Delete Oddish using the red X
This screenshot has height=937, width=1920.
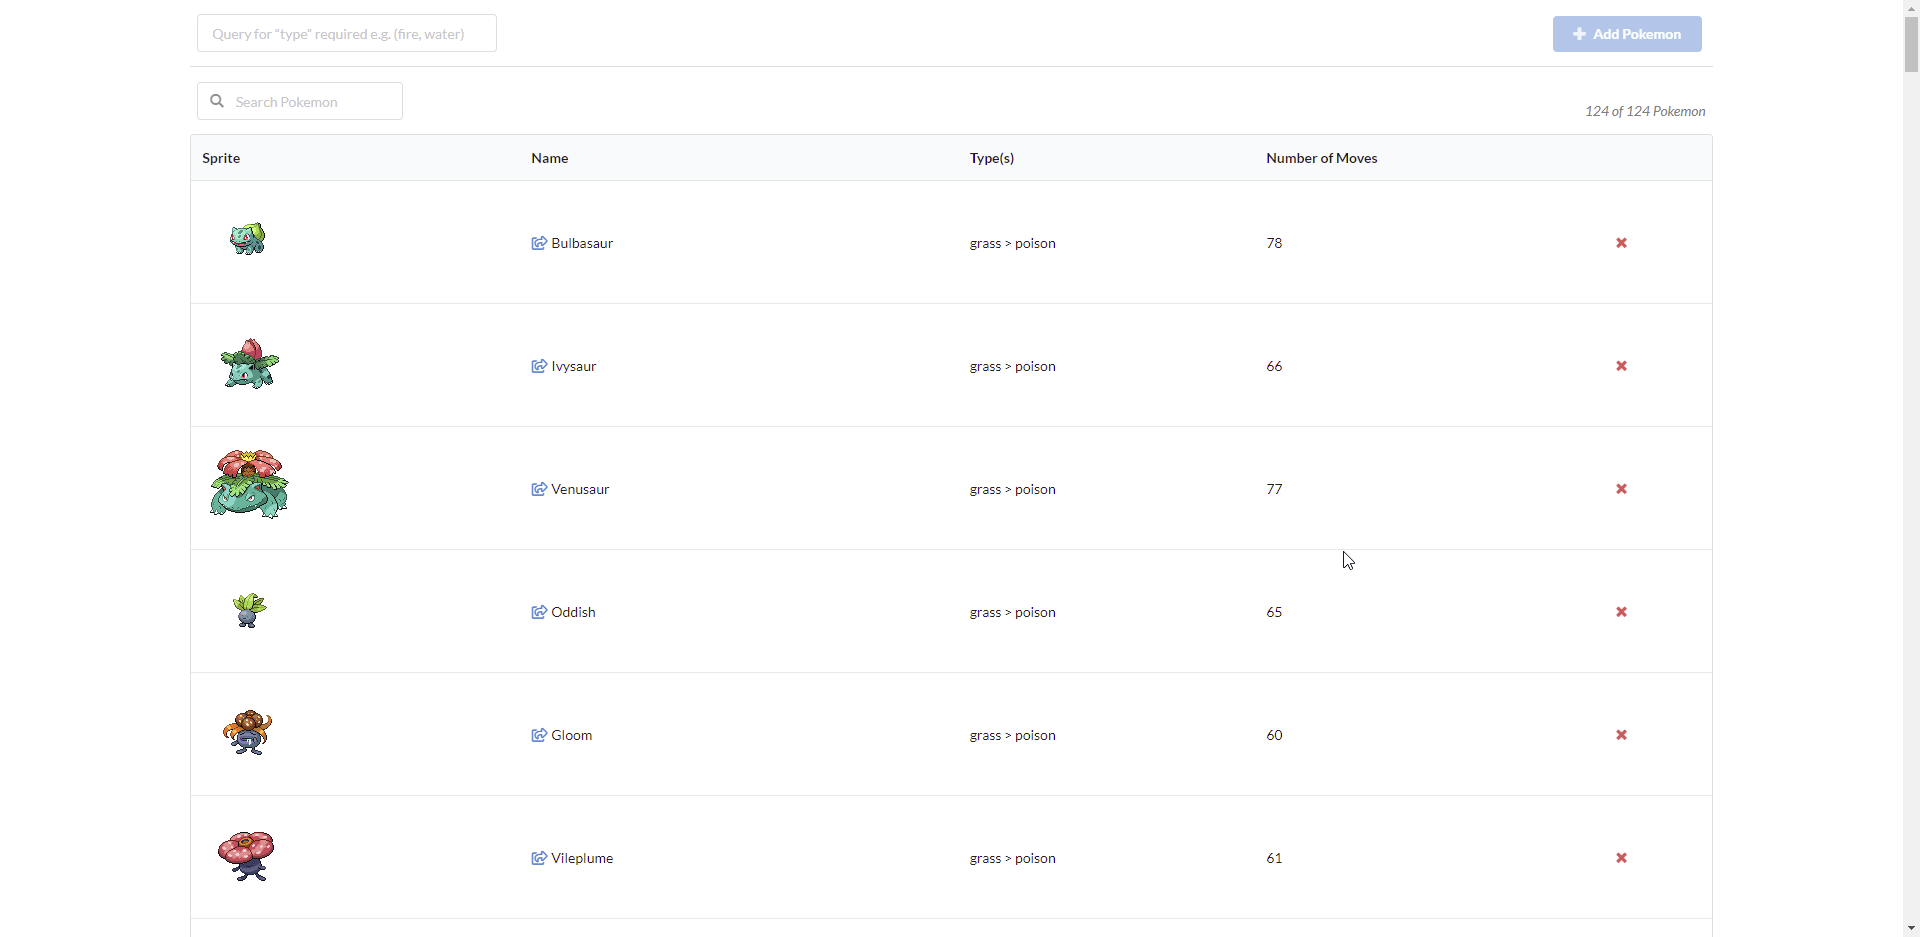1620,611
